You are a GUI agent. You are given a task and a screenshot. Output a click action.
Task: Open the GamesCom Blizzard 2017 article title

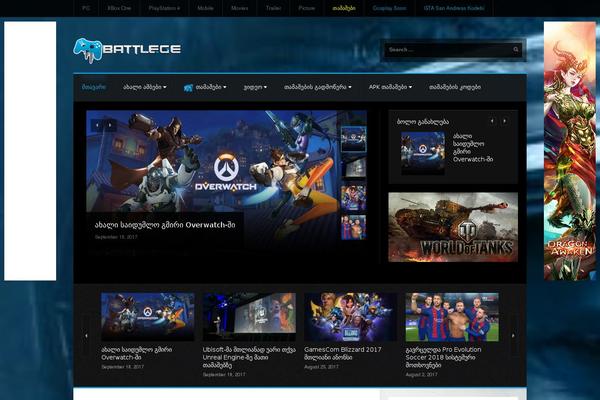tap(343, 353)
